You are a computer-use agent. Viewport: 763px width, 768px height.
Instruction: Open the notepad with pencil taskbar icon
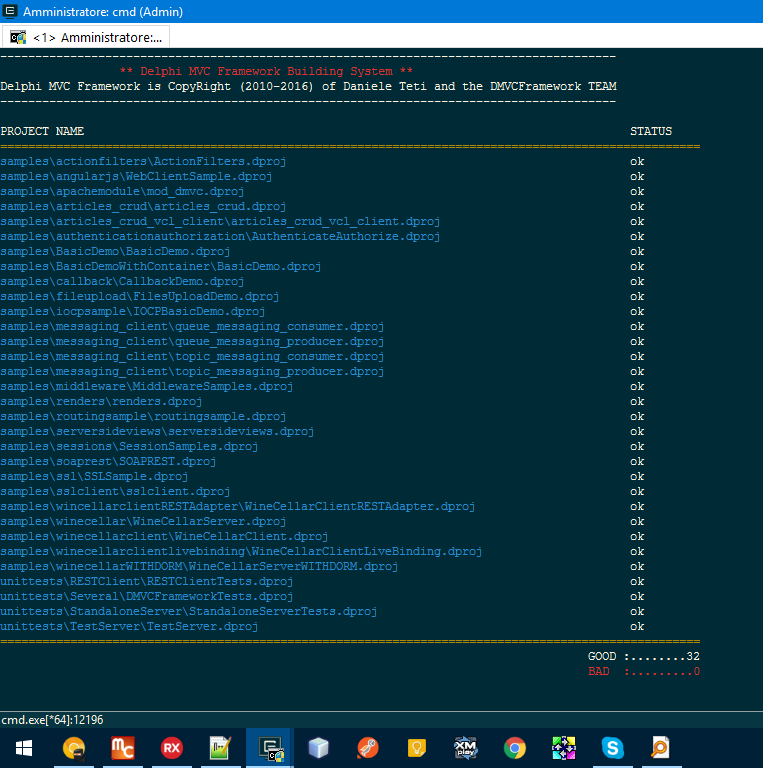click(220, 748)
